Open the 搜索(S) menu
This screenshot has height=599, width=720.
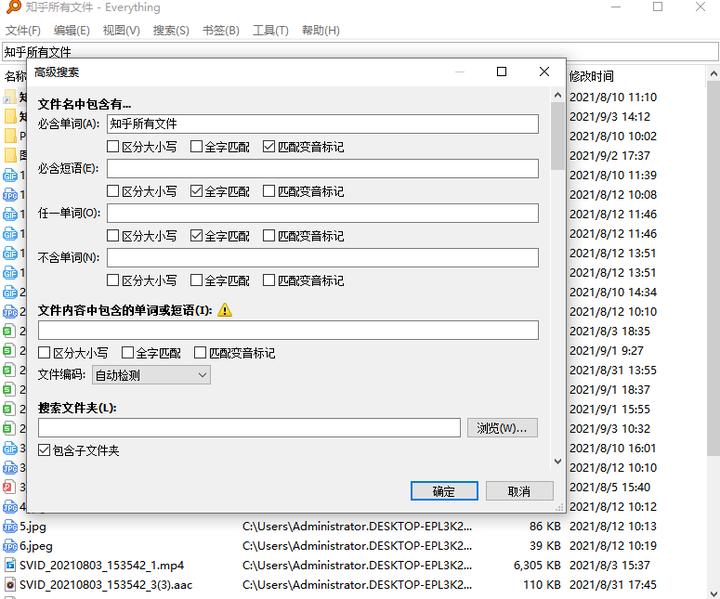(x=171, y=31)
